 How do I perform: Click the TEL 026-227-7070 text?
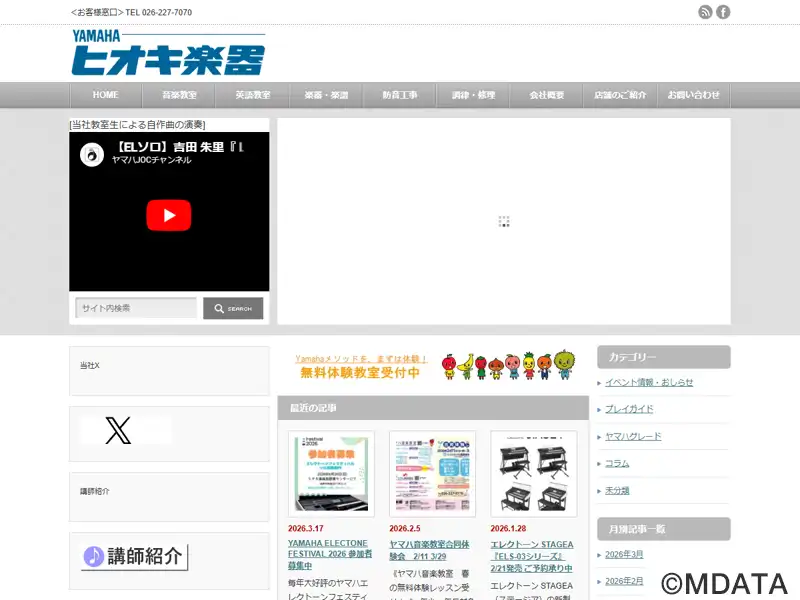[x=159, y=12]
